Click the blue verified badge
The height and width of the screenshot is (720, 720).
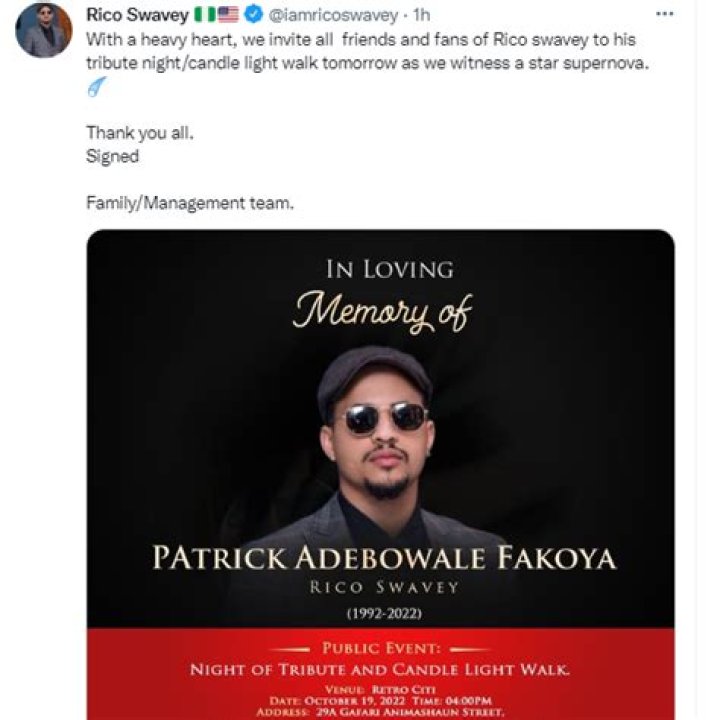click(x=253, y=16)
